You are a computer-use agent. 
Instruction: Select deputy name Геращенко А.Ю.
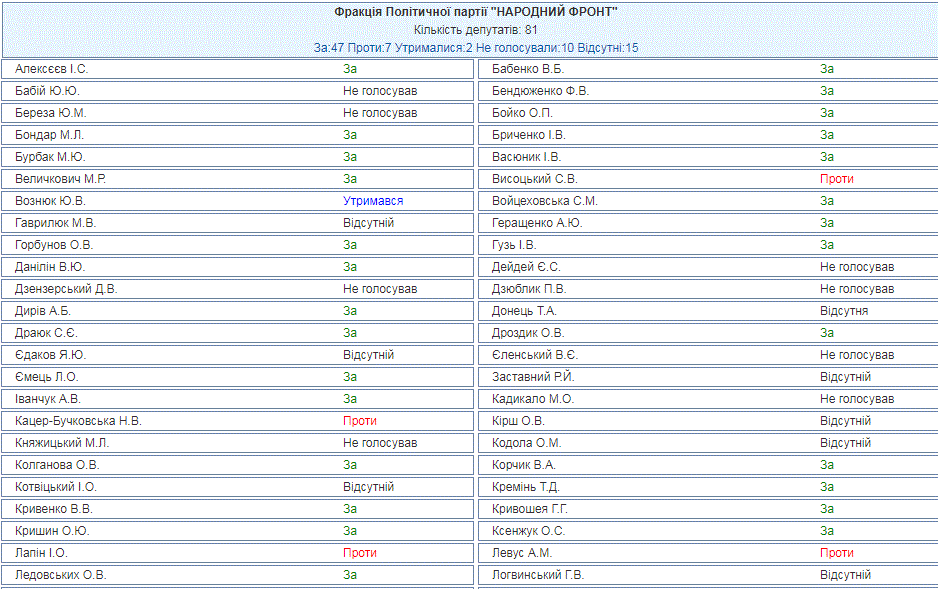537,223
